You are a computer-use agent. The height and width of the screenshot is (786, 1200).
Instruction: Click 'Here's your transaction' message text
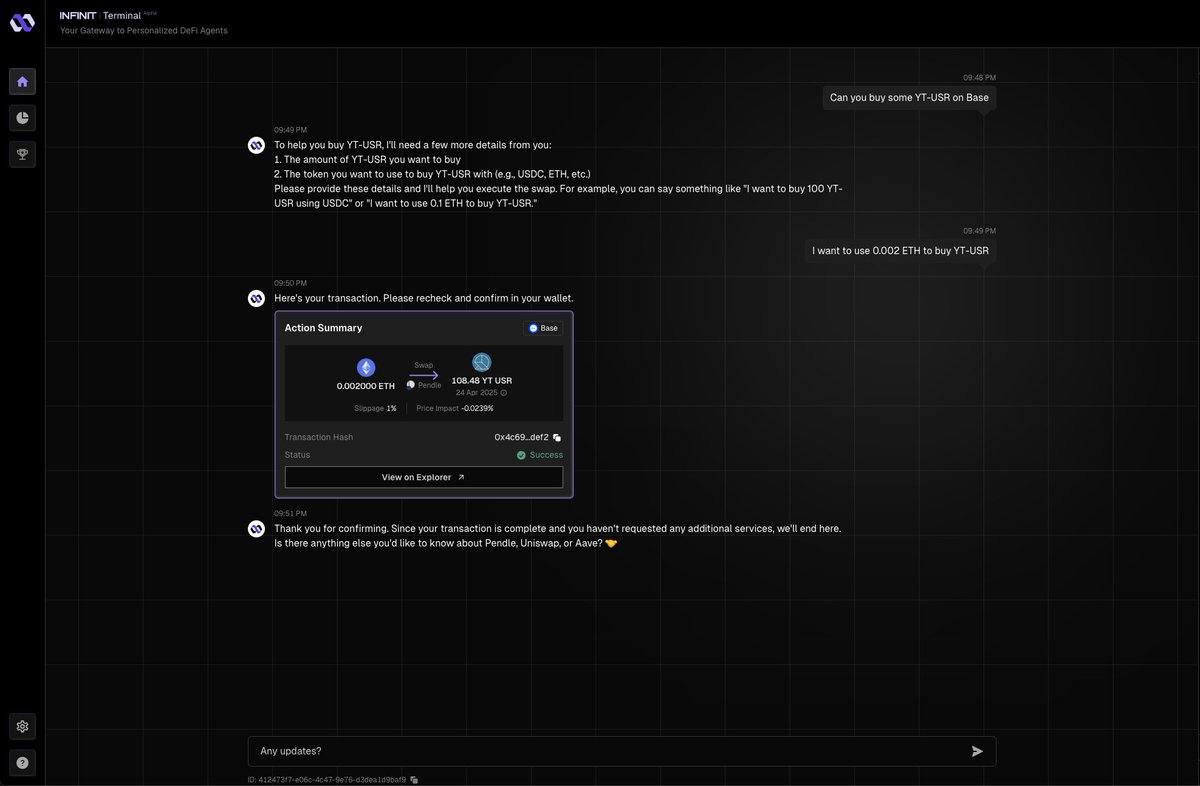pyautogui.click(x=424, y=298)
